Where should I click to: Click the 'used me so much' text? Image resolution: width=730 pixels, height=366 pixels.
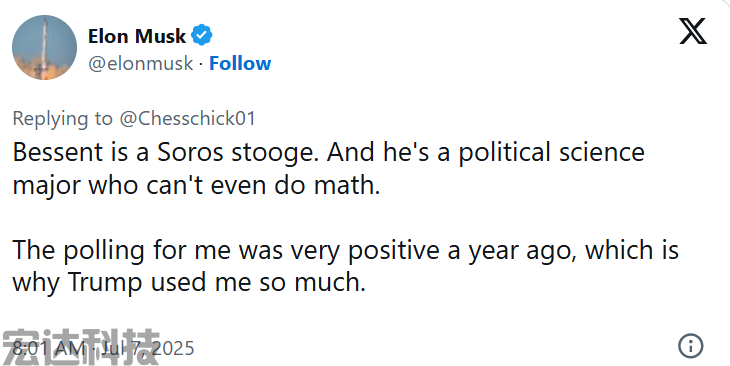click(x=258, y=282)
